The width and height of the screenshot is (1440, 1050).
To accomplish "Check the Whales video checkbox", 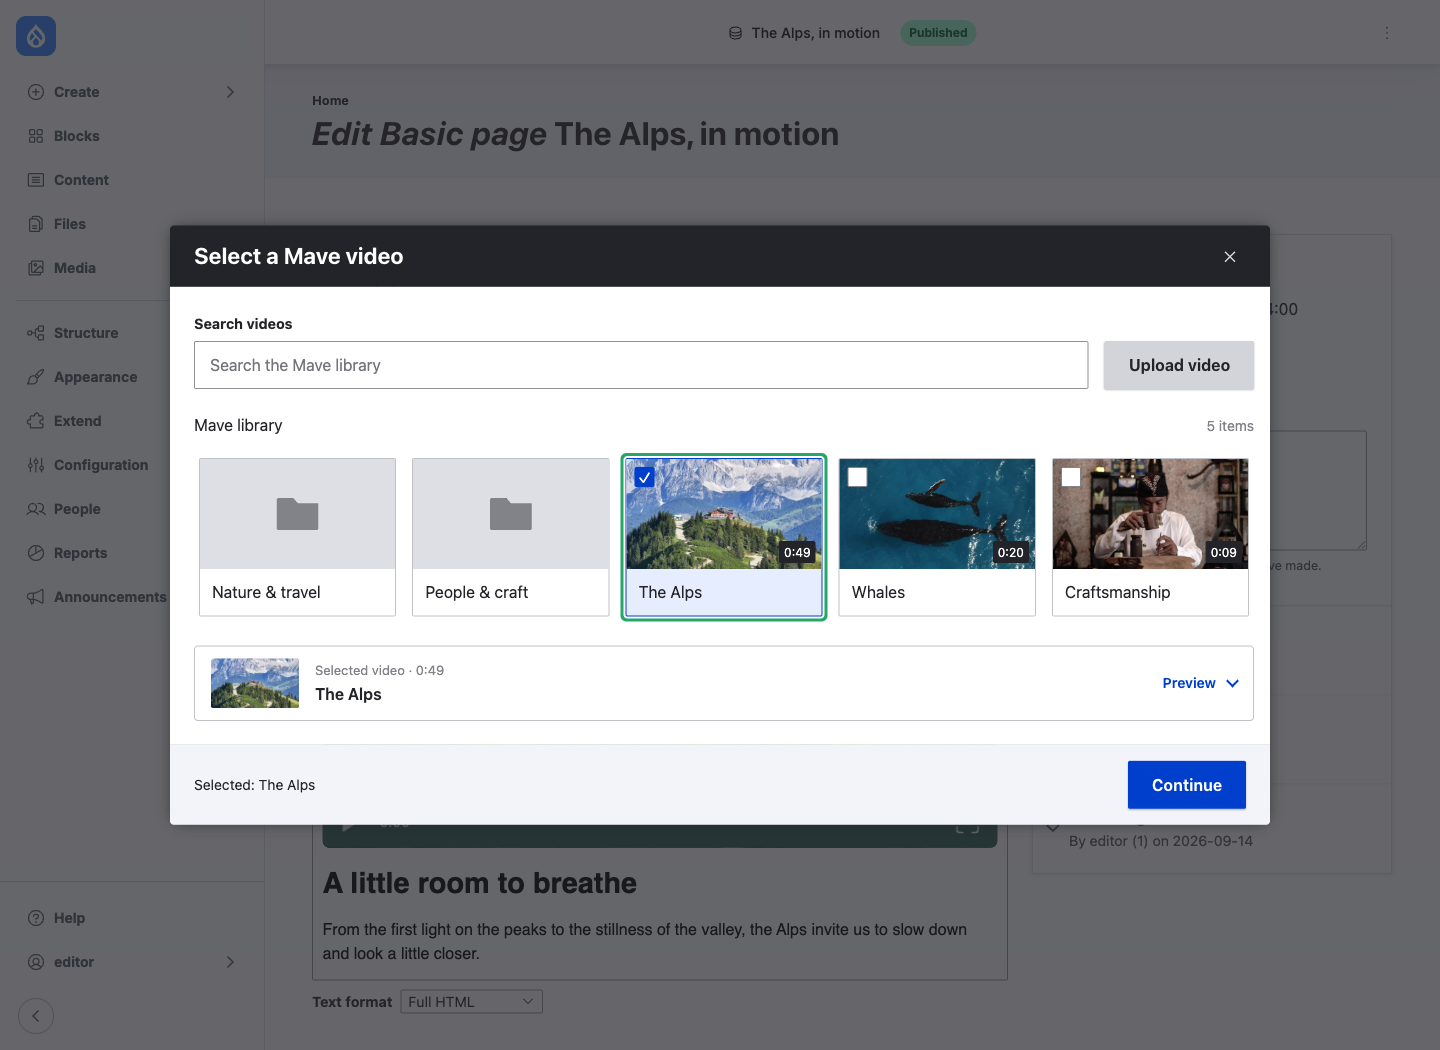I will tap(858, 477).
